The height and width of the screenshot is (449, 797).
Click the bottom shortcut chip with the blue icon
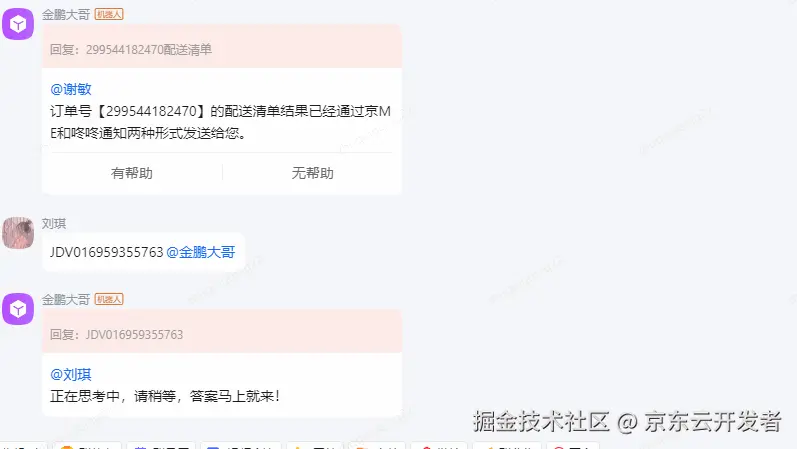click(x=241, y=446)
